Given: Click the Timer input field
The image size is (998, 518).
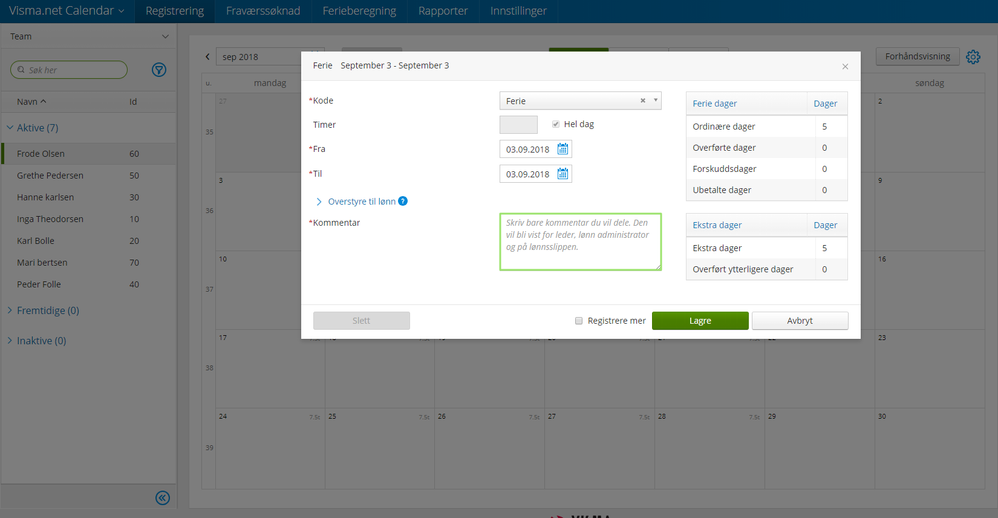Looking at the screenshot, I should 518,125.
